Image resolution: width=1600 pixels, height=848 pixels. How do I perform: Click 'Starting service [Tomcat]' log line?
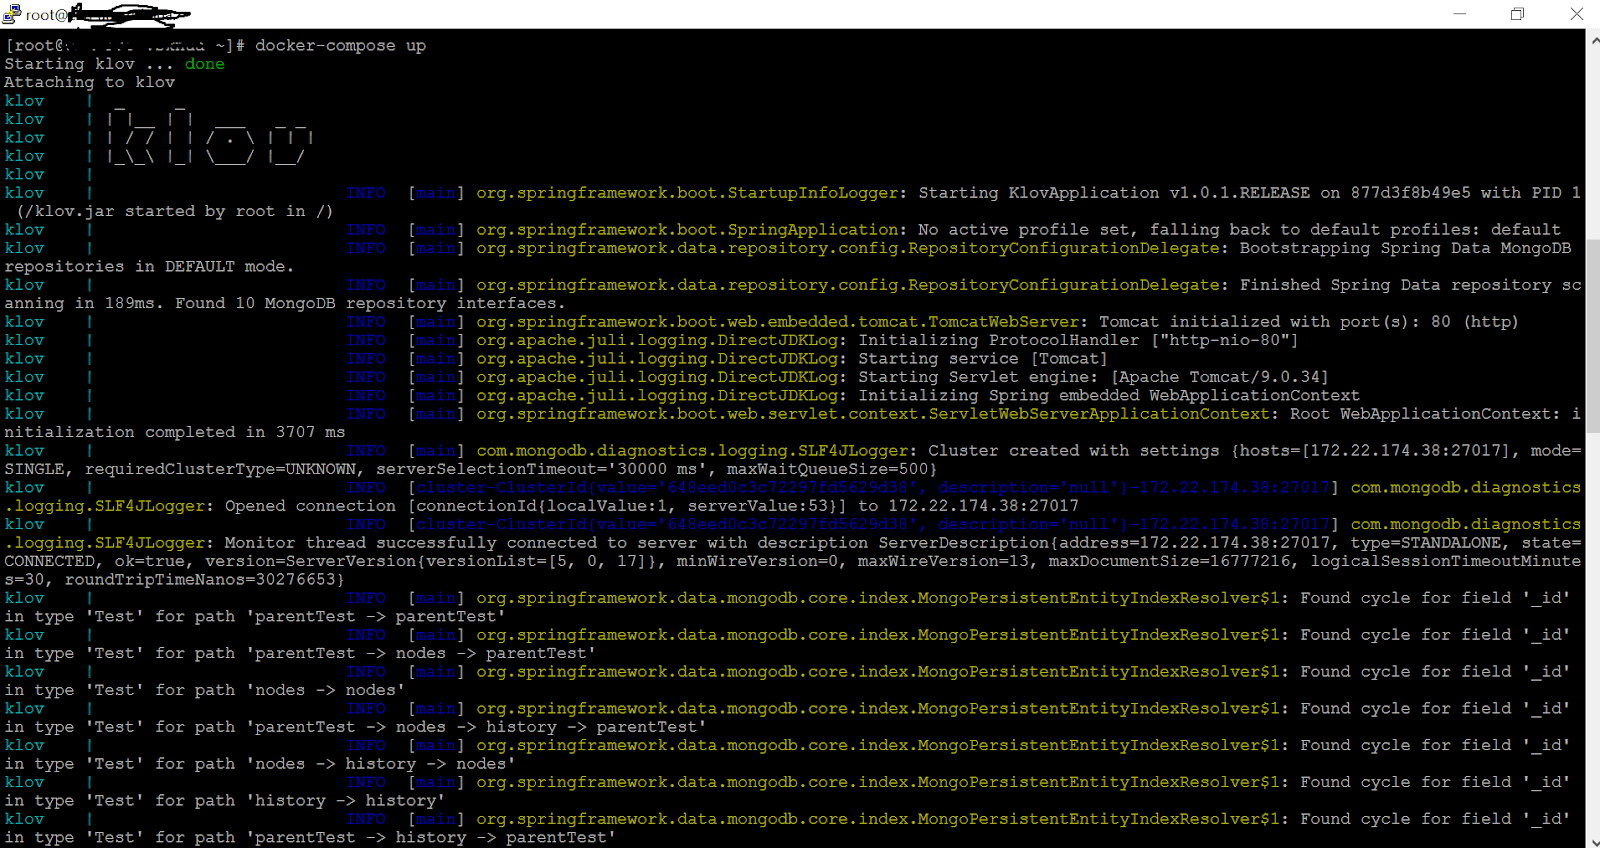(983, 359)
